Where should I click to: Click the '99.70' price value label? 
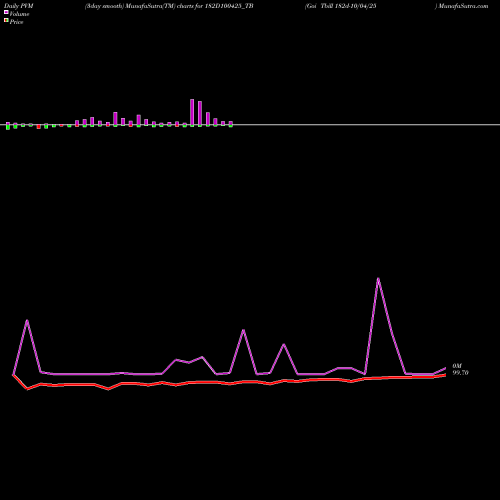click(460, 373)
